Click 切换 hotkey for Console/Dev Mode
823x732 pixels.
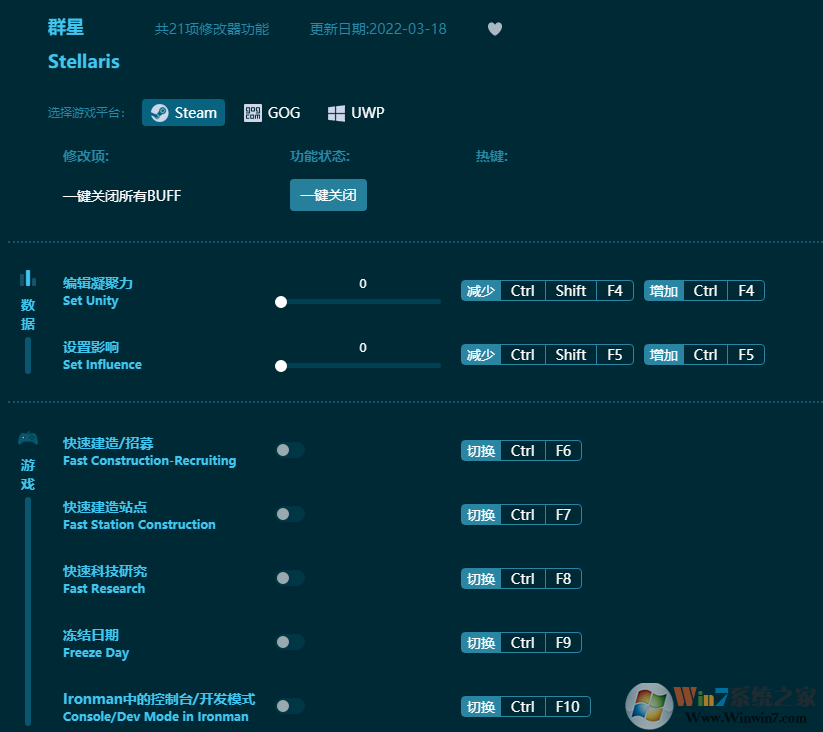[481, 707]
